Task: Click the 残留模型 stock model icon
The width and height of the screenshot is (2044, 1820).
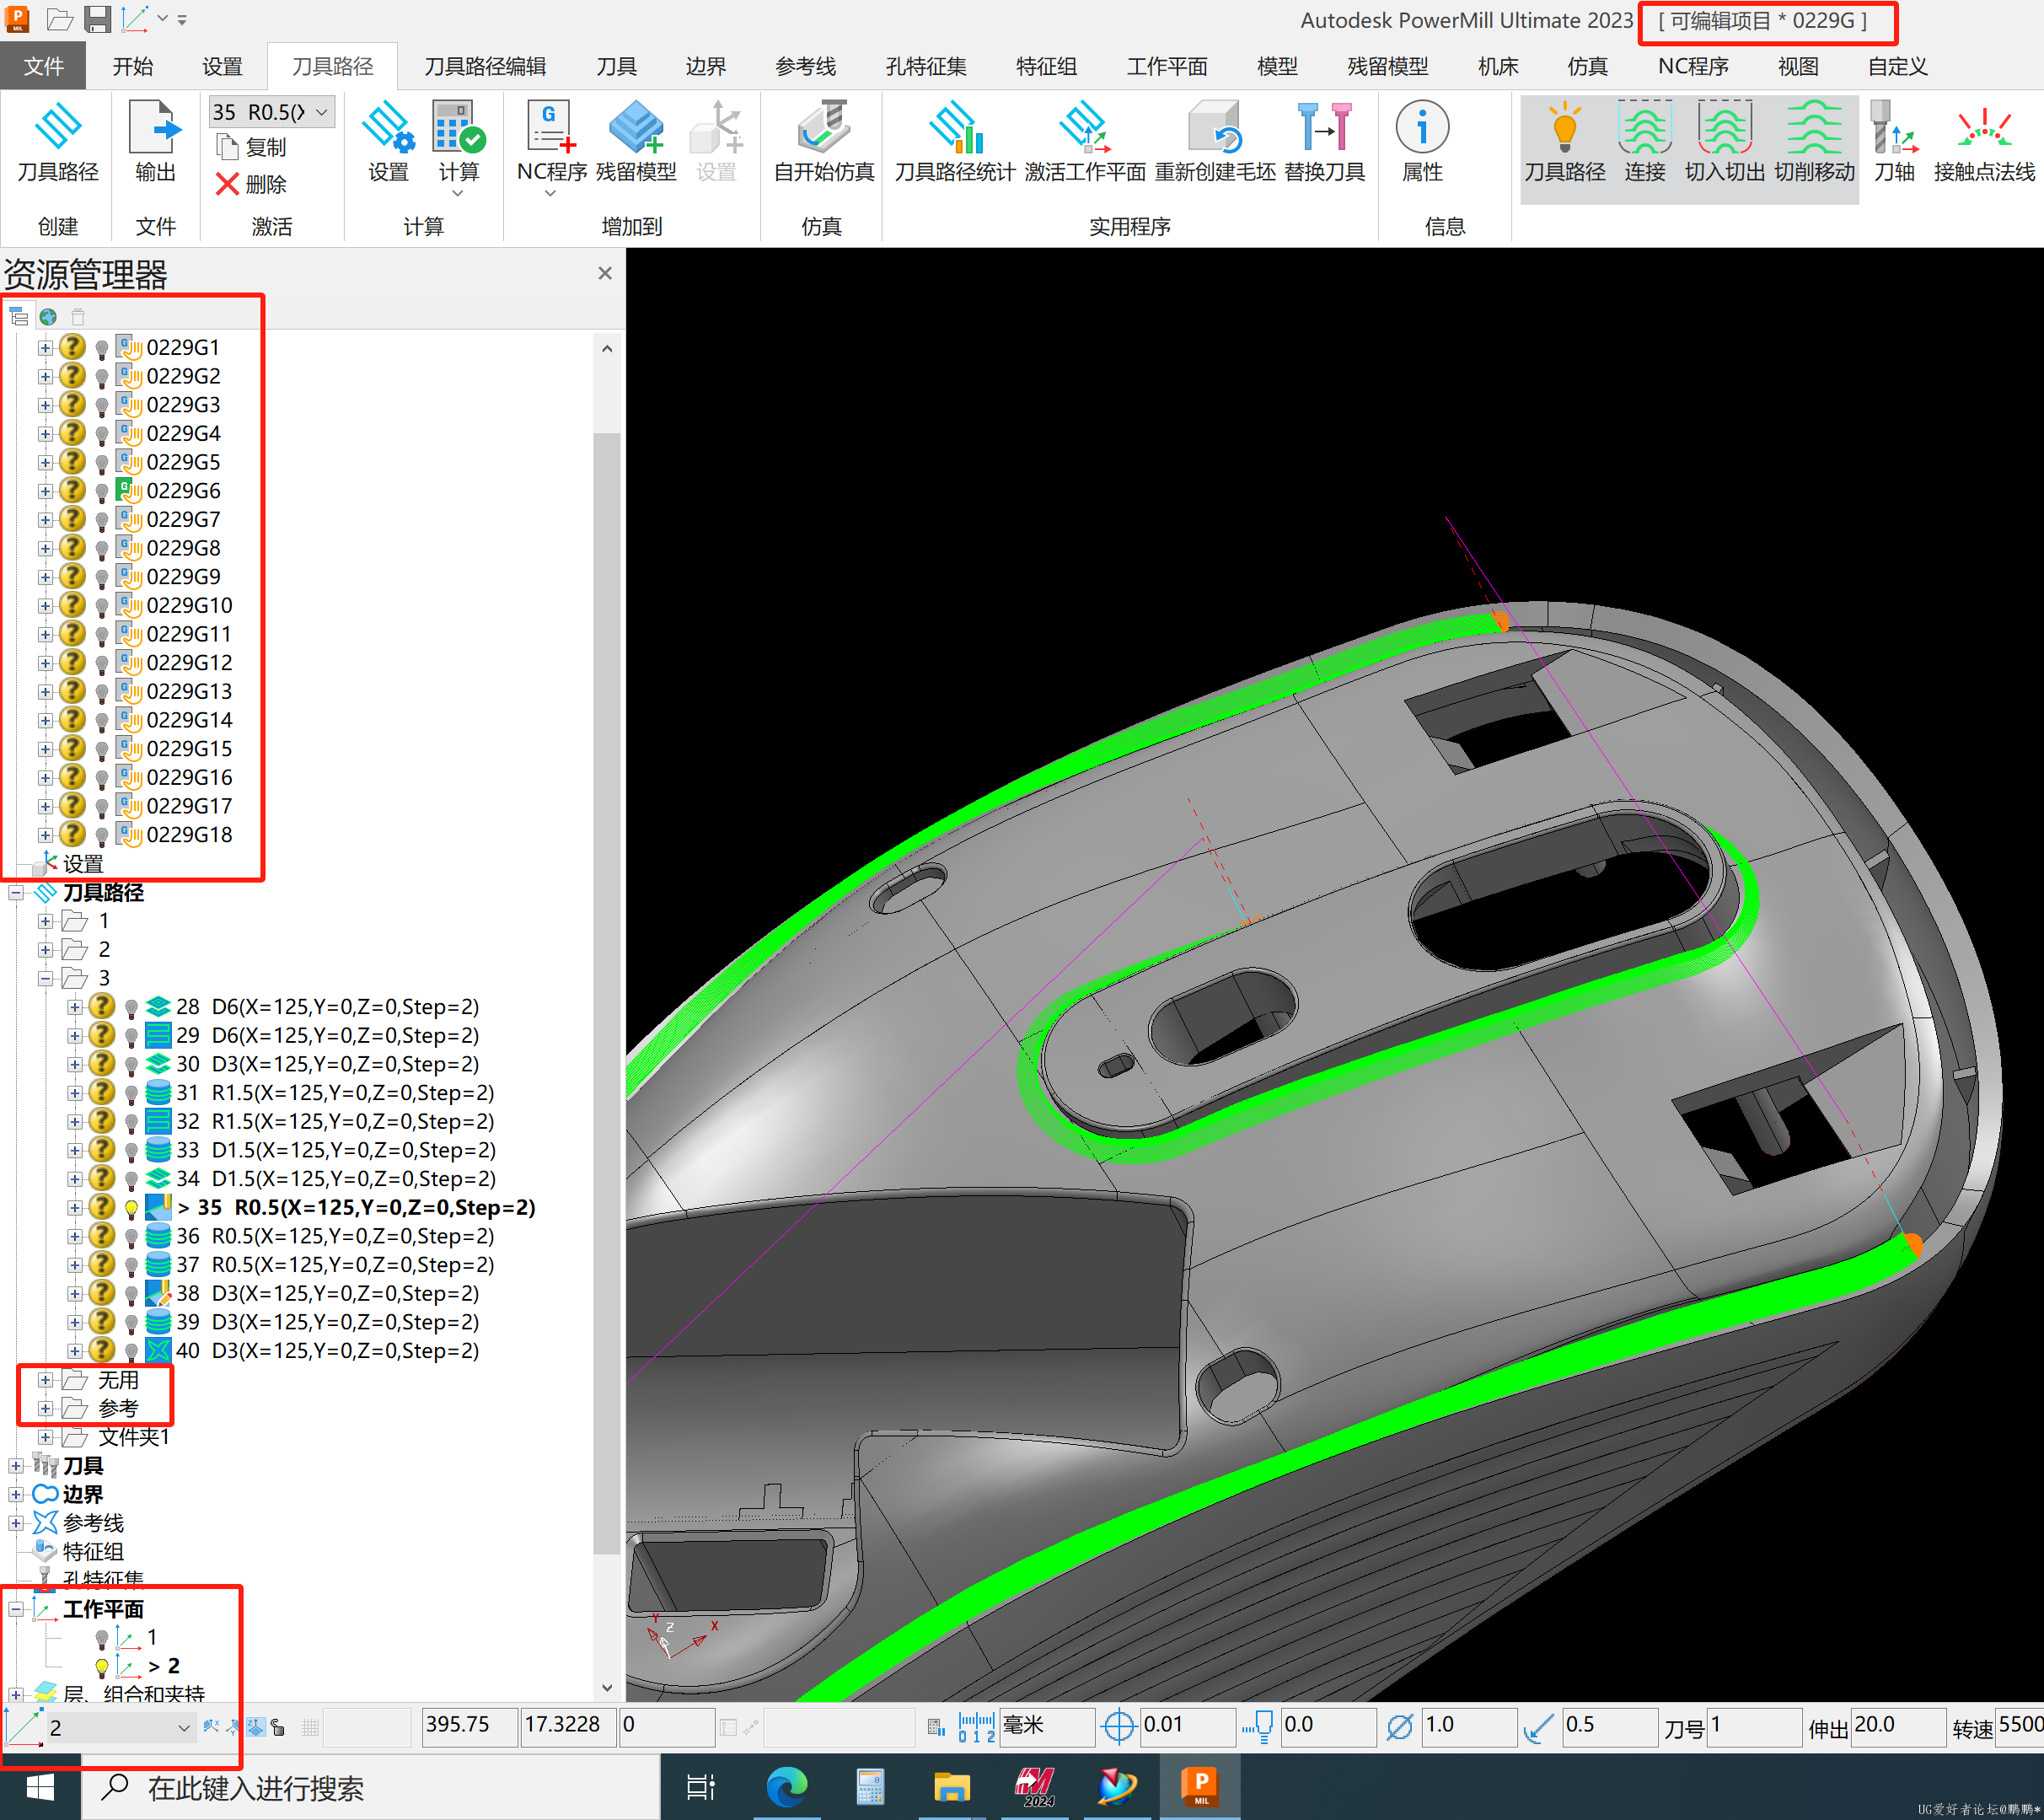Action: click(636, 128)
